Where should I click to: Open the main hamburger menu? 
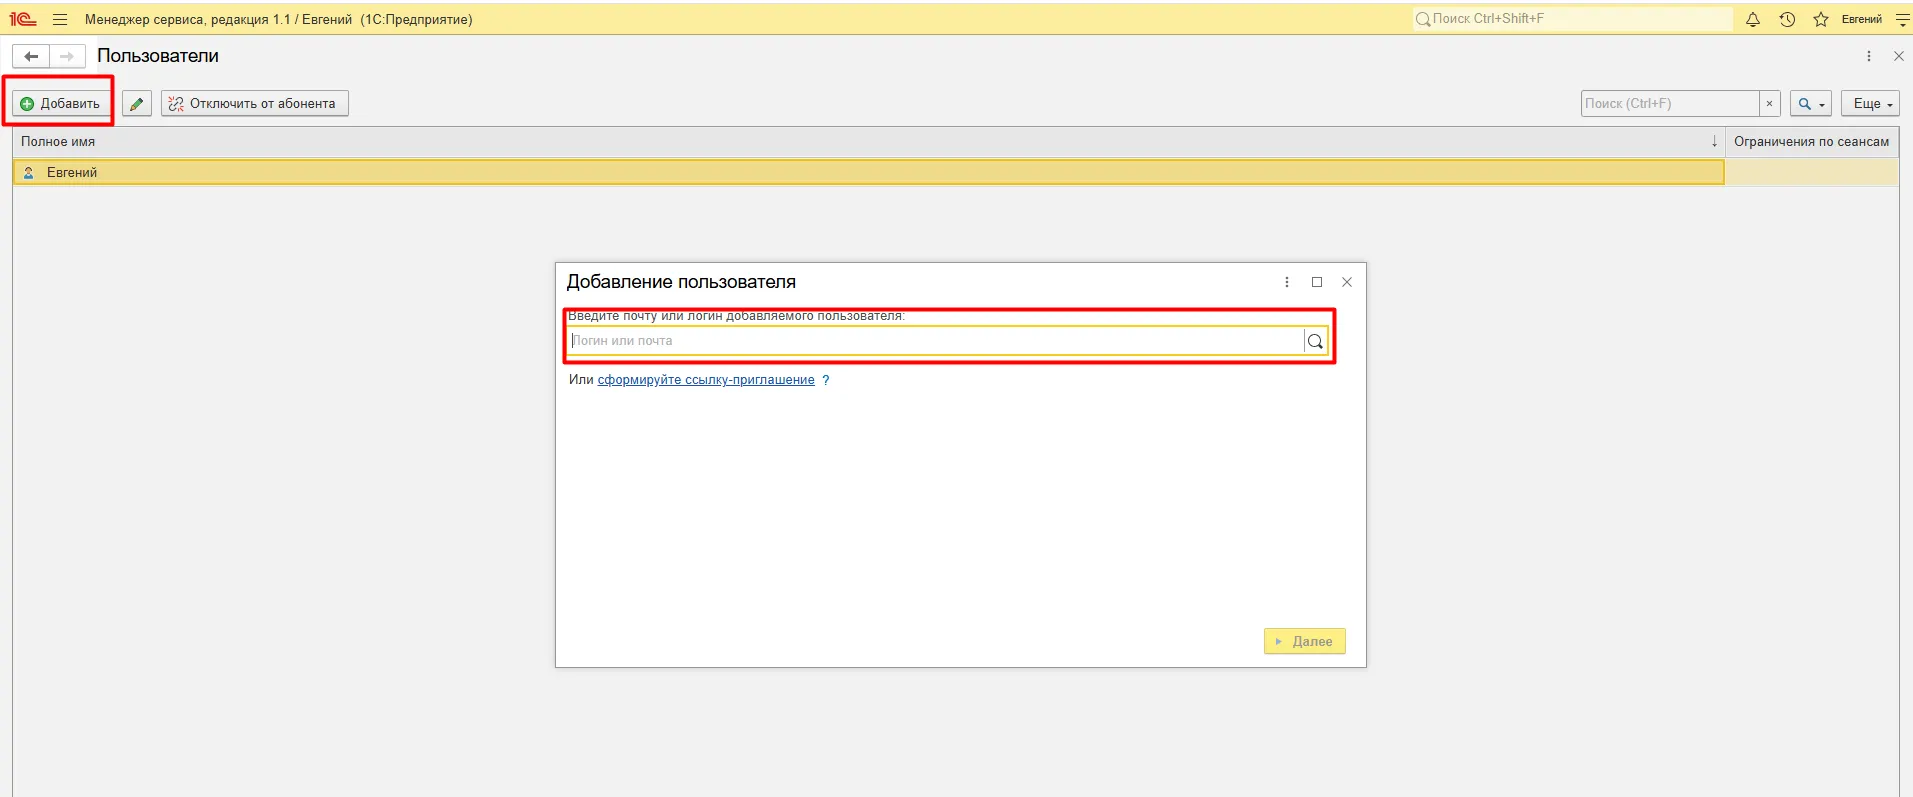point(60,19)
